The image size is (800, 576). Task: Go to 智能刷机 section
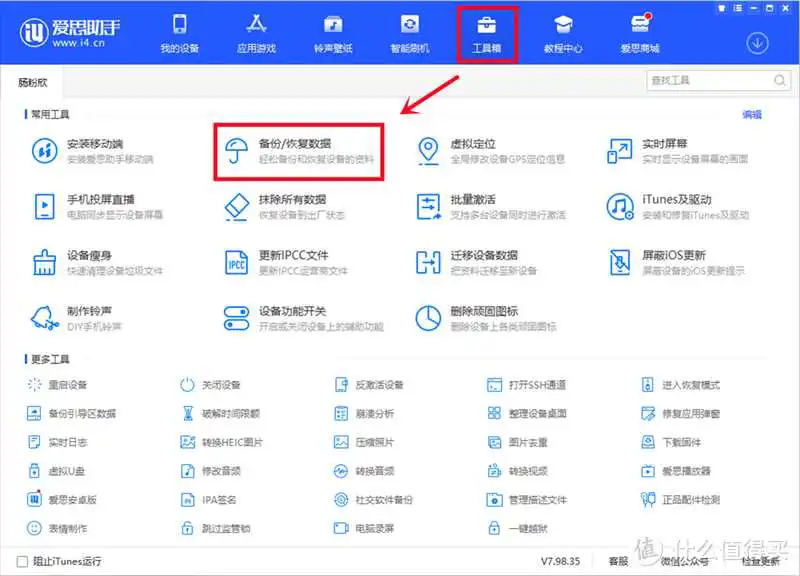(x=410, y=34)
